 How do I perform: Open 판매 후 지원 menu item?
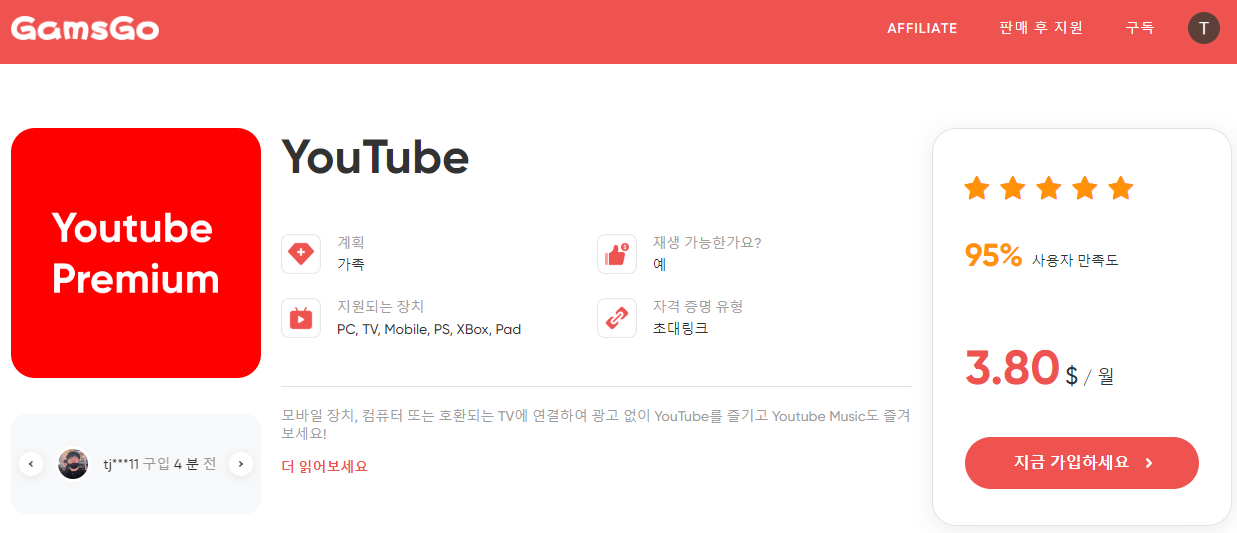(x=1041, y=28)
